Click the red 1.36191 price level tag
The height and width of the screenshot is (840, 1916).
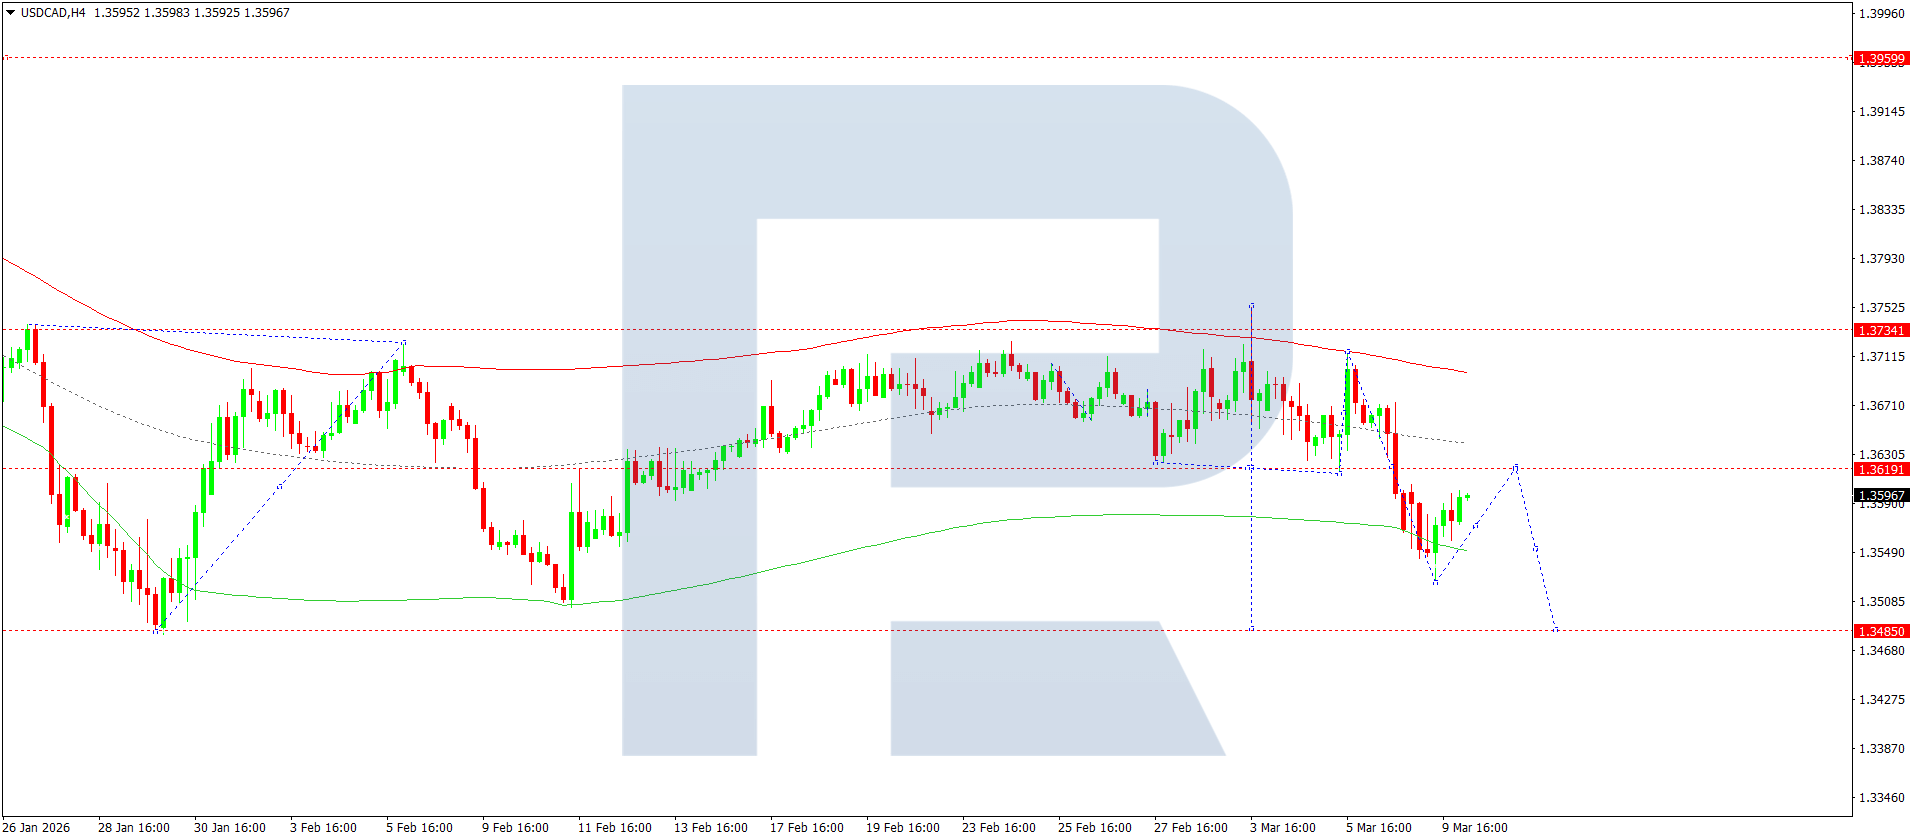point(1881,470)
